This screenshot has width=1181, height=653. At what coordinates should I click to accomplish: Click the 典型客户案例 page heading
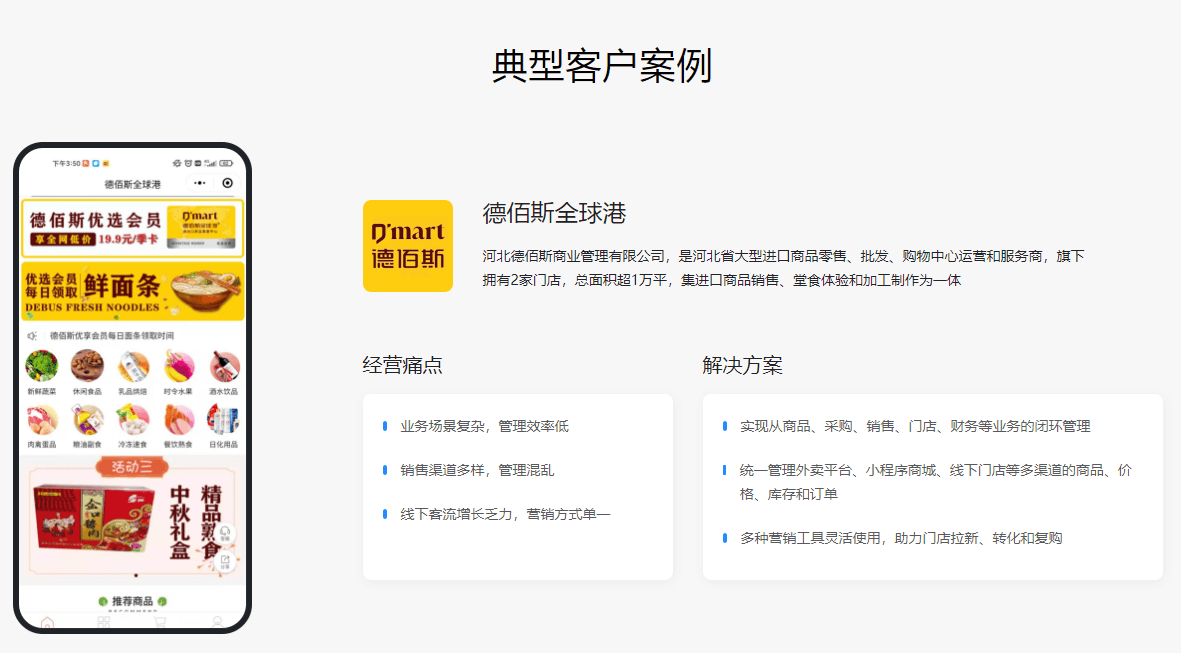click(x=602, y=66)
